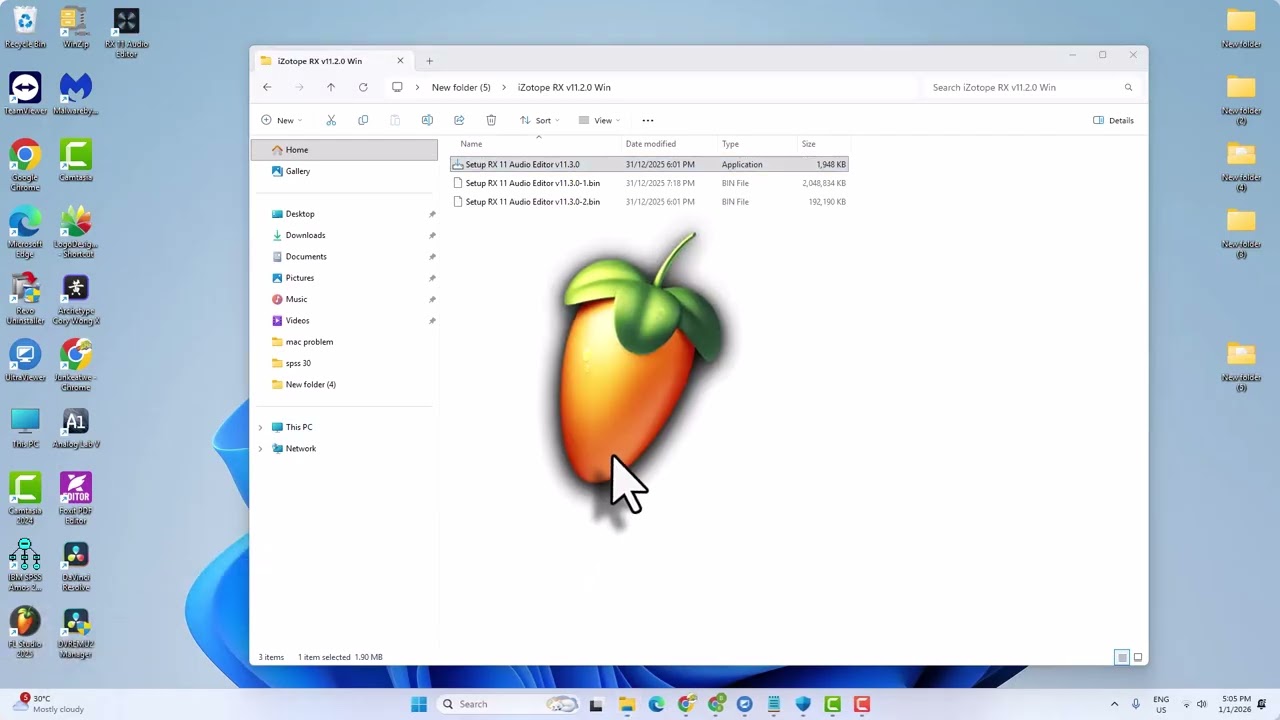Add a new Explorer tab
Viewport: 1280px width, 720px height.
(x=429, y=61)
